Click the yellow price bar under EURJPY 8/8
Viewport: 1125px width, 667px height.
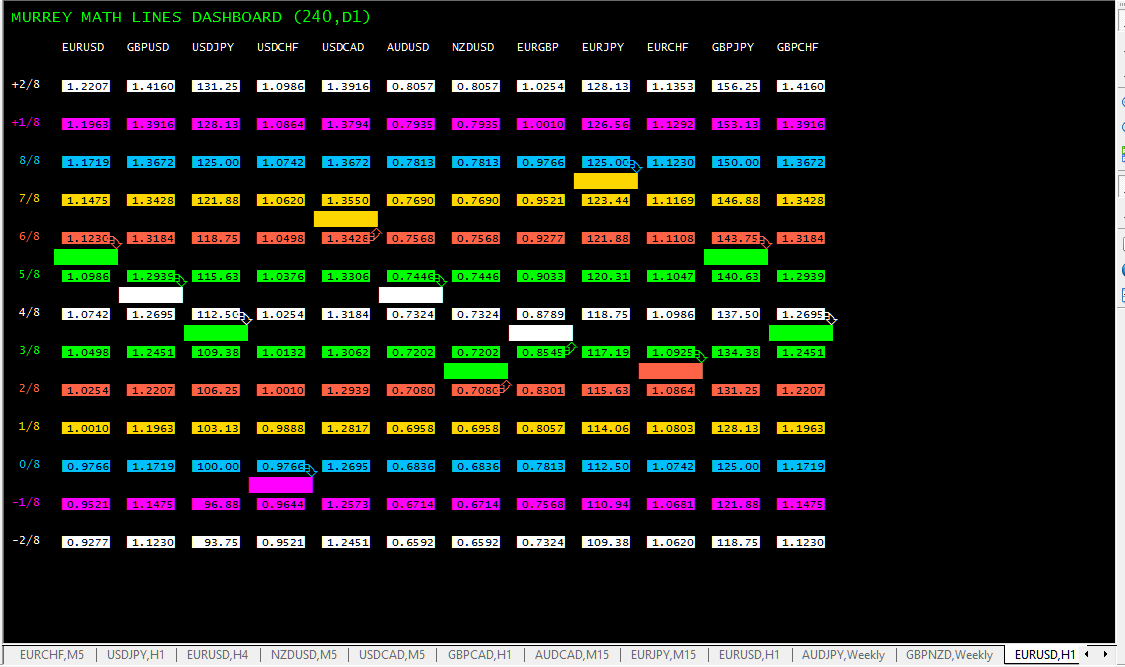click(606, 181)
